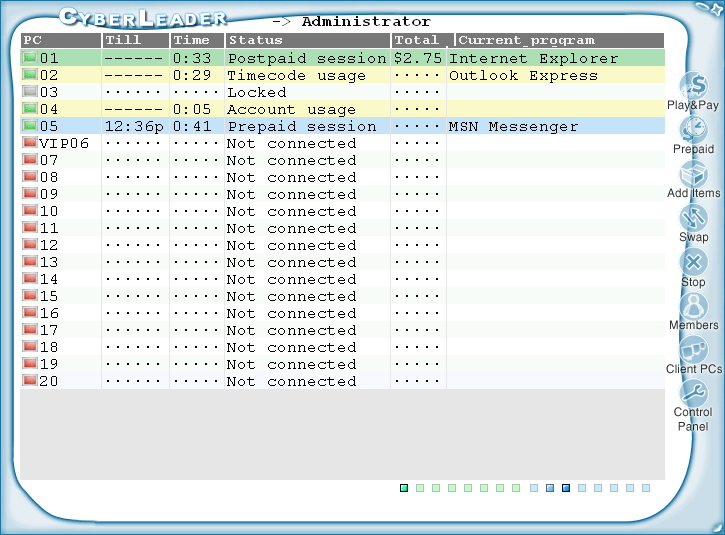
Task: Click the red monitor icon of PC 15
Action: pyautogui.click(x=30, y=295)
